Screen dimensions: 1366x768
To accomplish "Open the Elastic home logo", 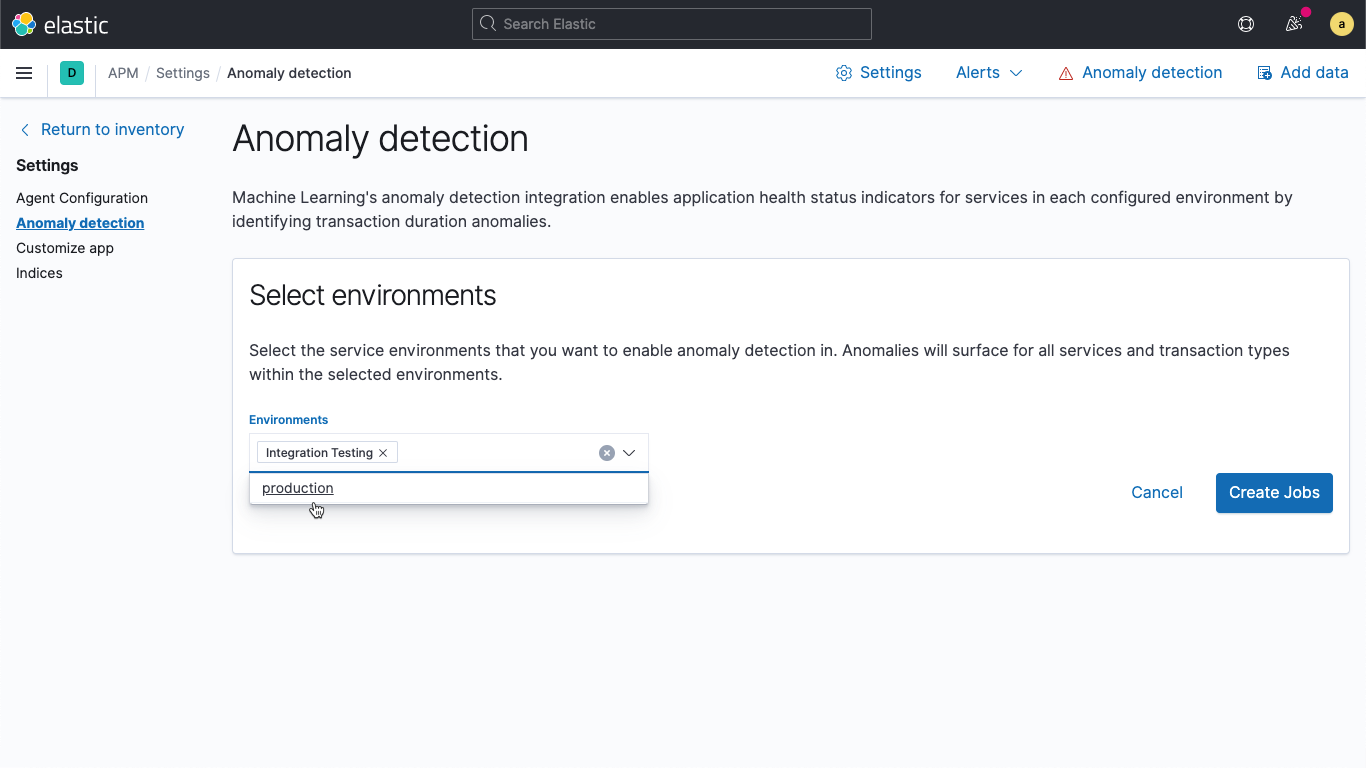I will tap(60, 24).
